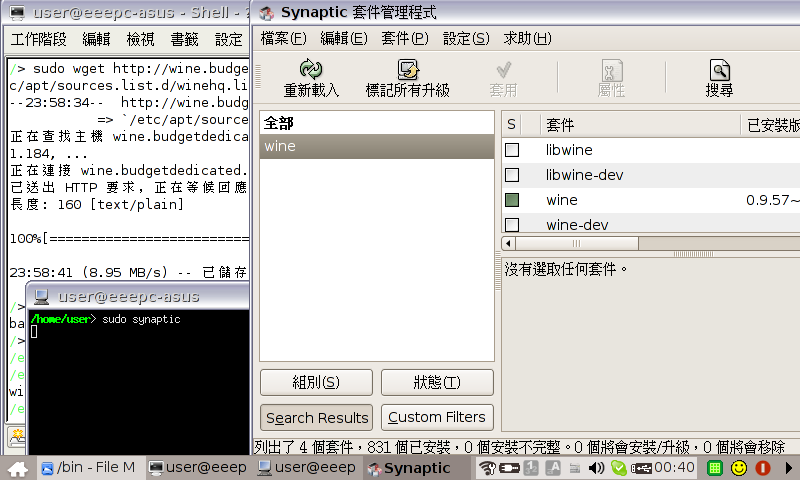Click the 組別(S) Sections button
This screenshot has width=800, height=480.
(316, 382)
